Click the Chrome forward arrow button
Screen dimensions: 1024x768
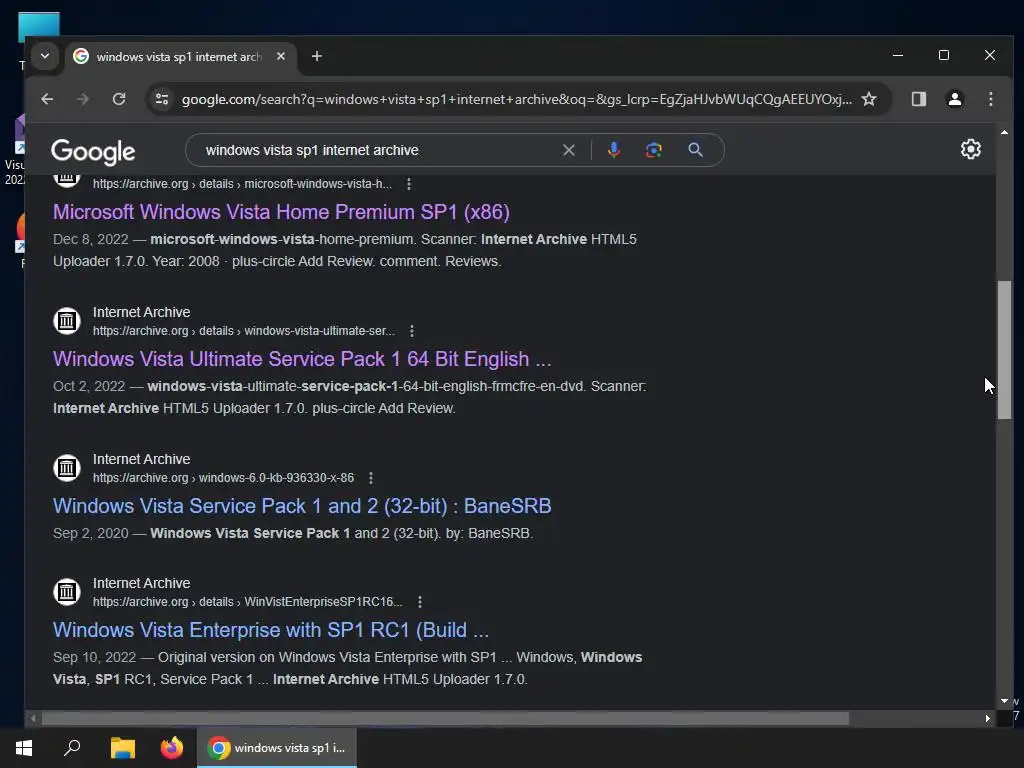[83, 99]
